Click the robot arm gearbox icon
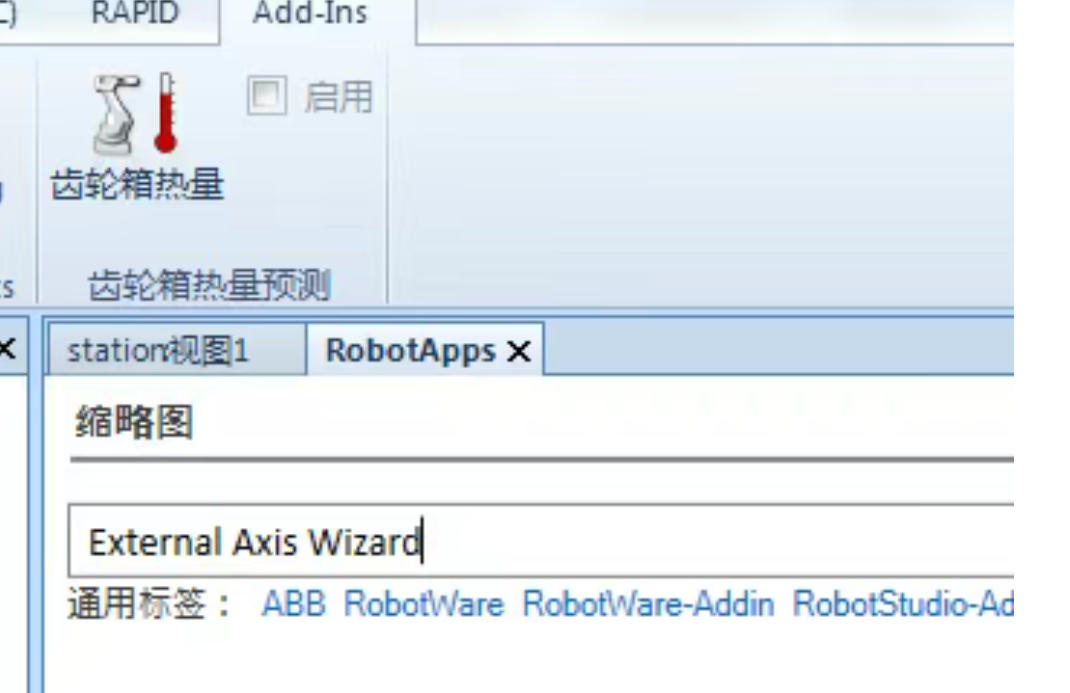Viewport: 1070px width, 693px height. click(115, 114)
